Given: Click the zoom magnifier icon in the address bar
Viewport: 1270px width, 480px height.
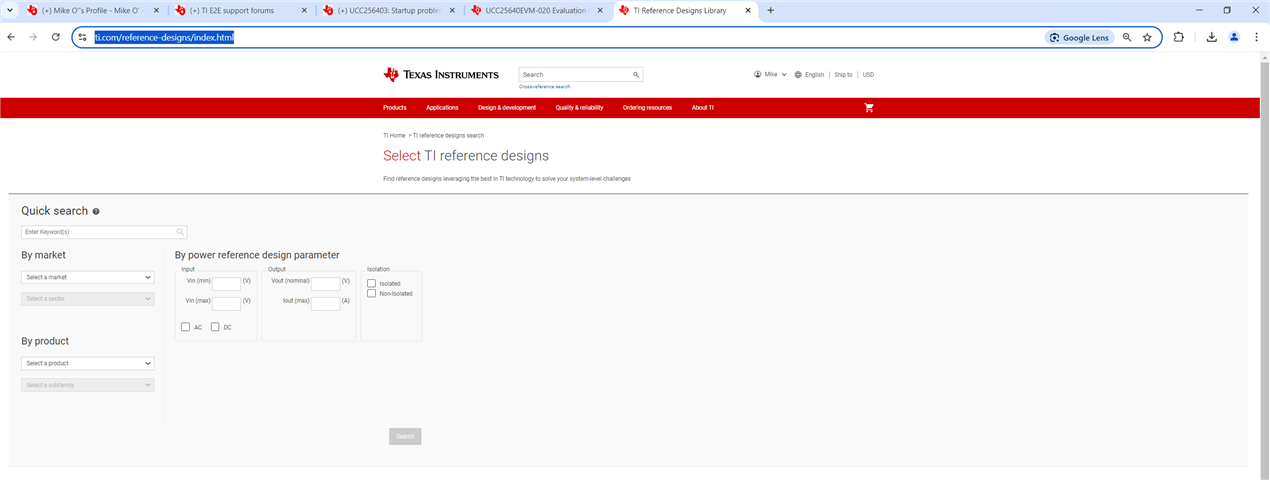Looking at the screenshot, I should tap(1127, 37).
